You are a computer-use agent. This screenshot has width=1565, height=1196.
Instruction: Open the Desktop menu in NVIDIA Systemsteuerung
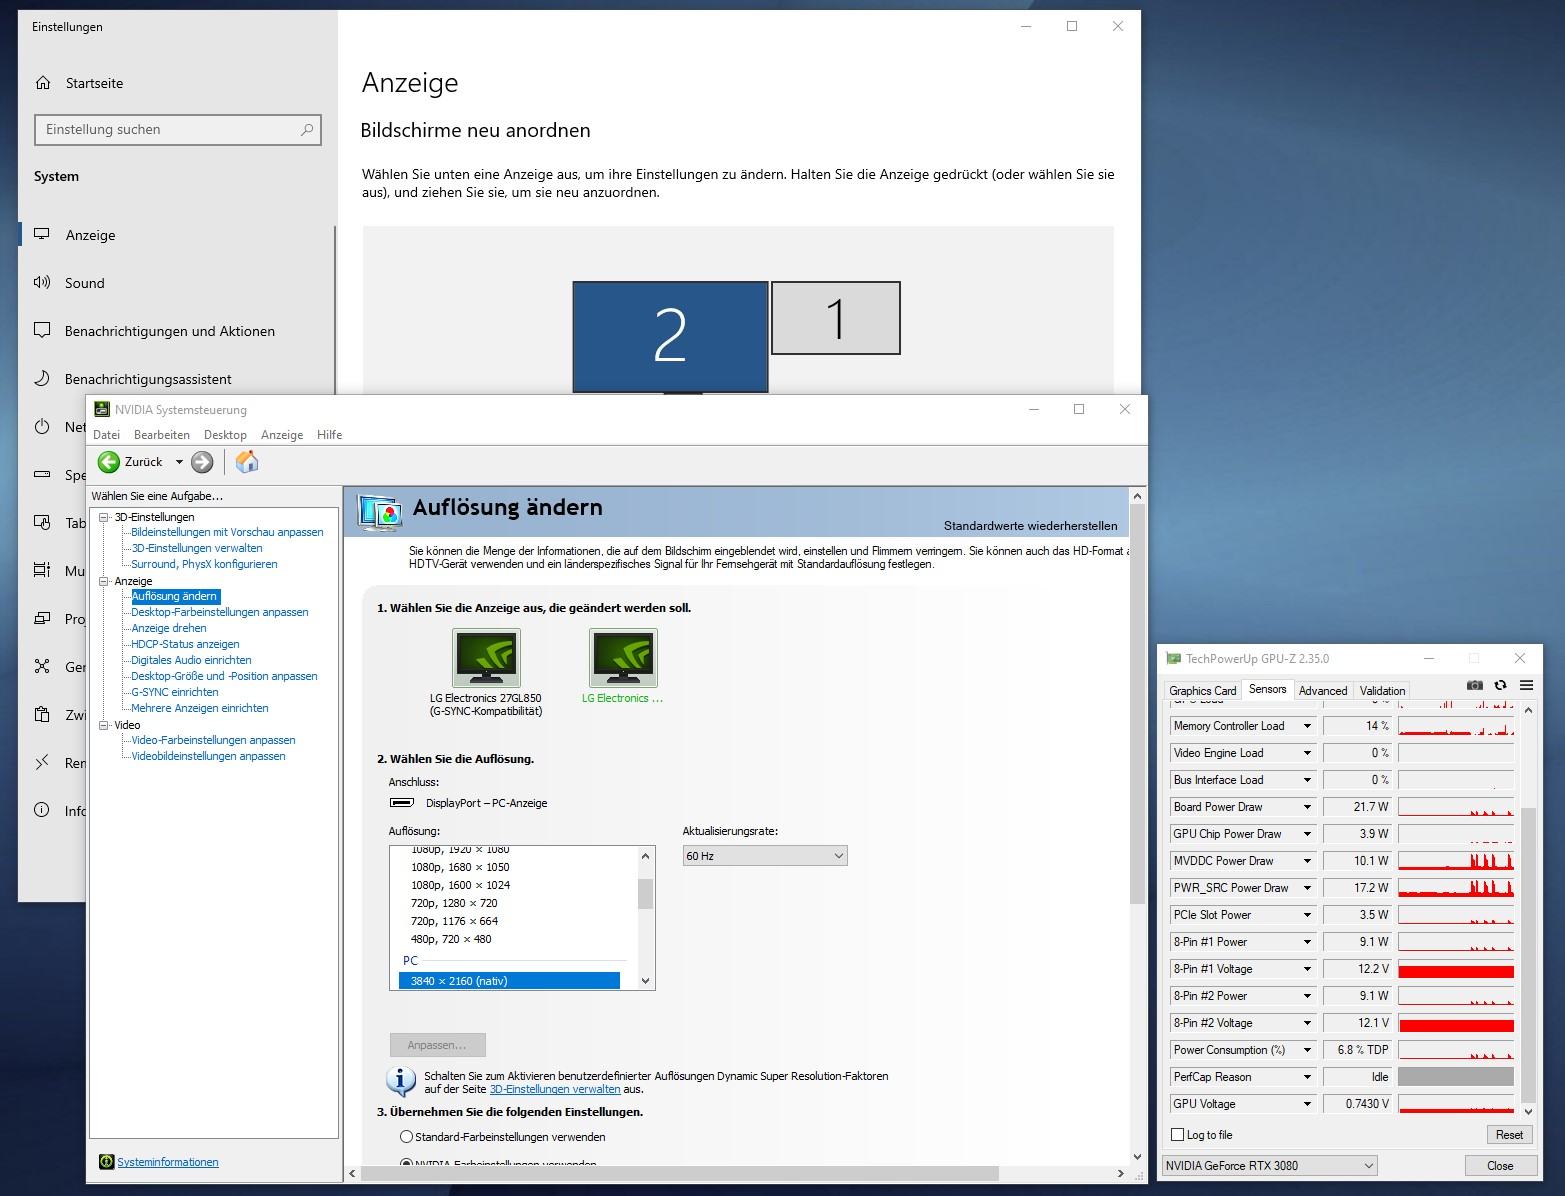point(225,435)
